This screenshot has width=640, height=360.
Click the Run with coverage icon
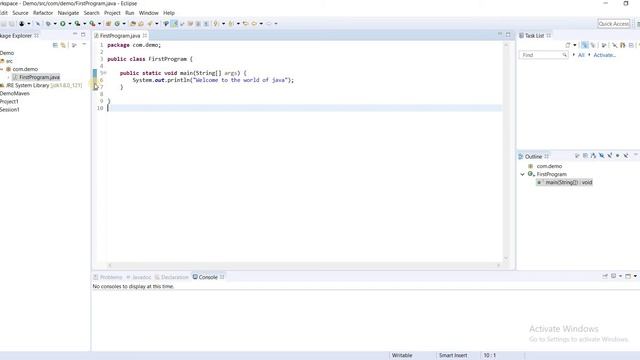tap(77, 24)
